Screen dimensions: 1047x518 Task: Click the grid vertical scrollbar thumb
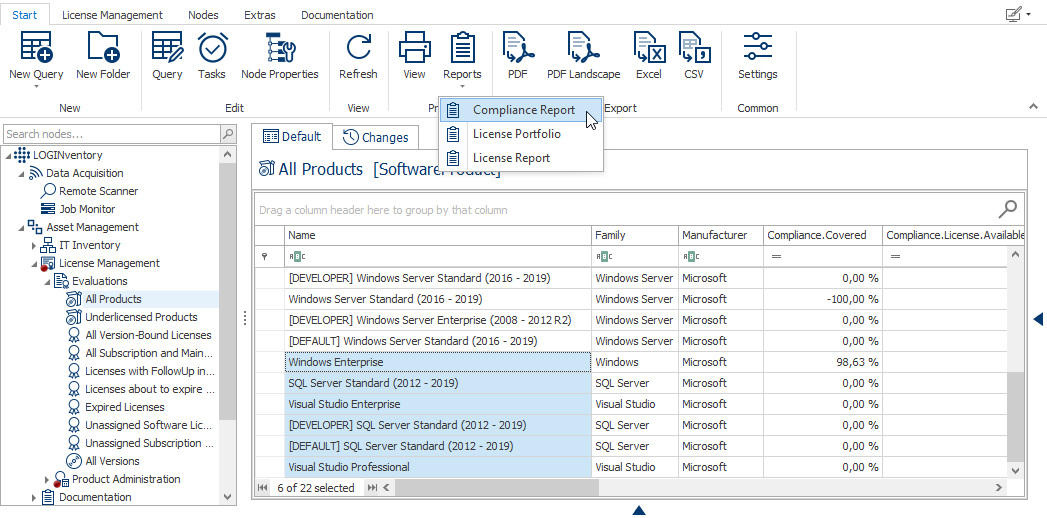(1015, 417)
